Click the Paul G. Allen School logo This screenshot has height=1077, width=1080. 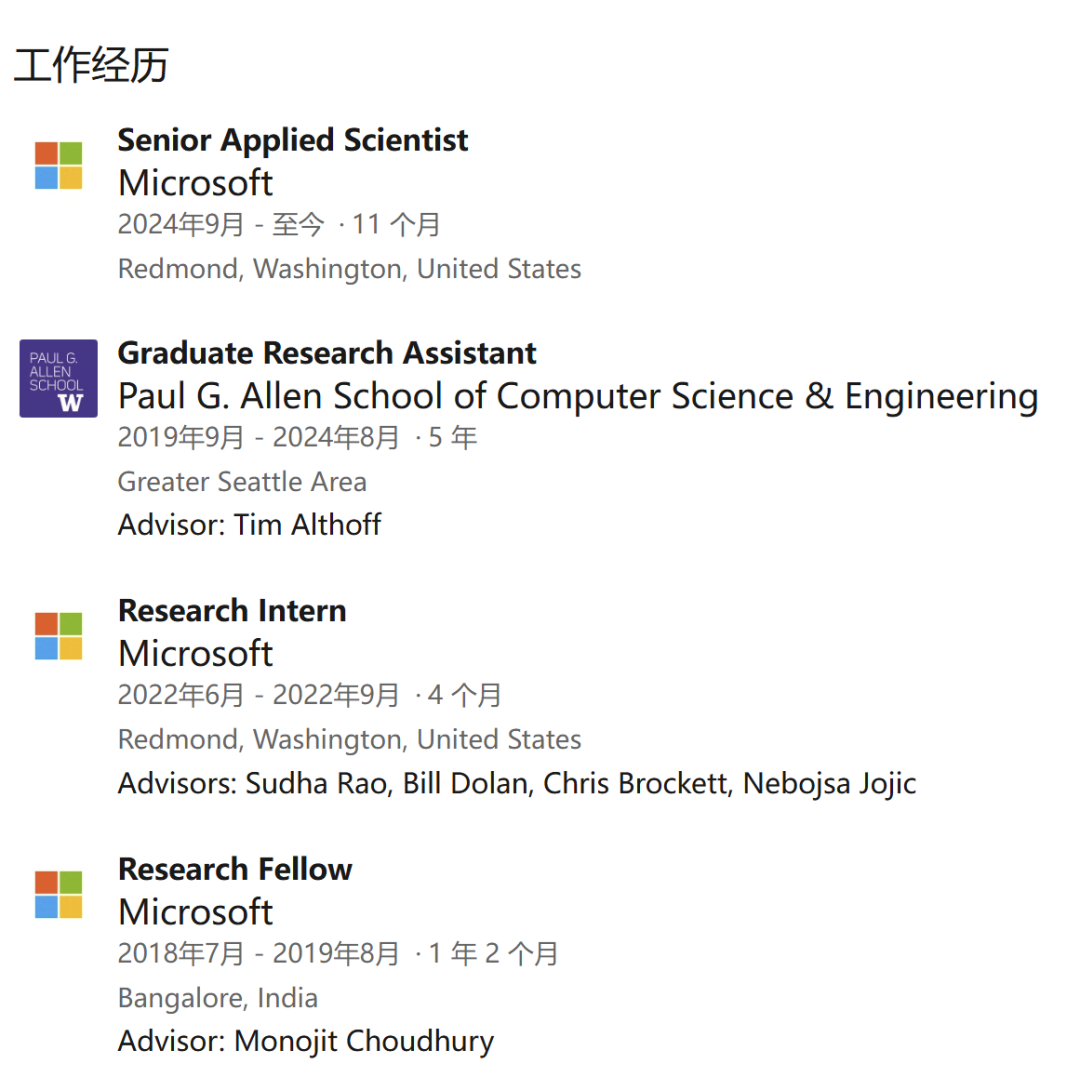pyautogui.click(x=58, y=378)
